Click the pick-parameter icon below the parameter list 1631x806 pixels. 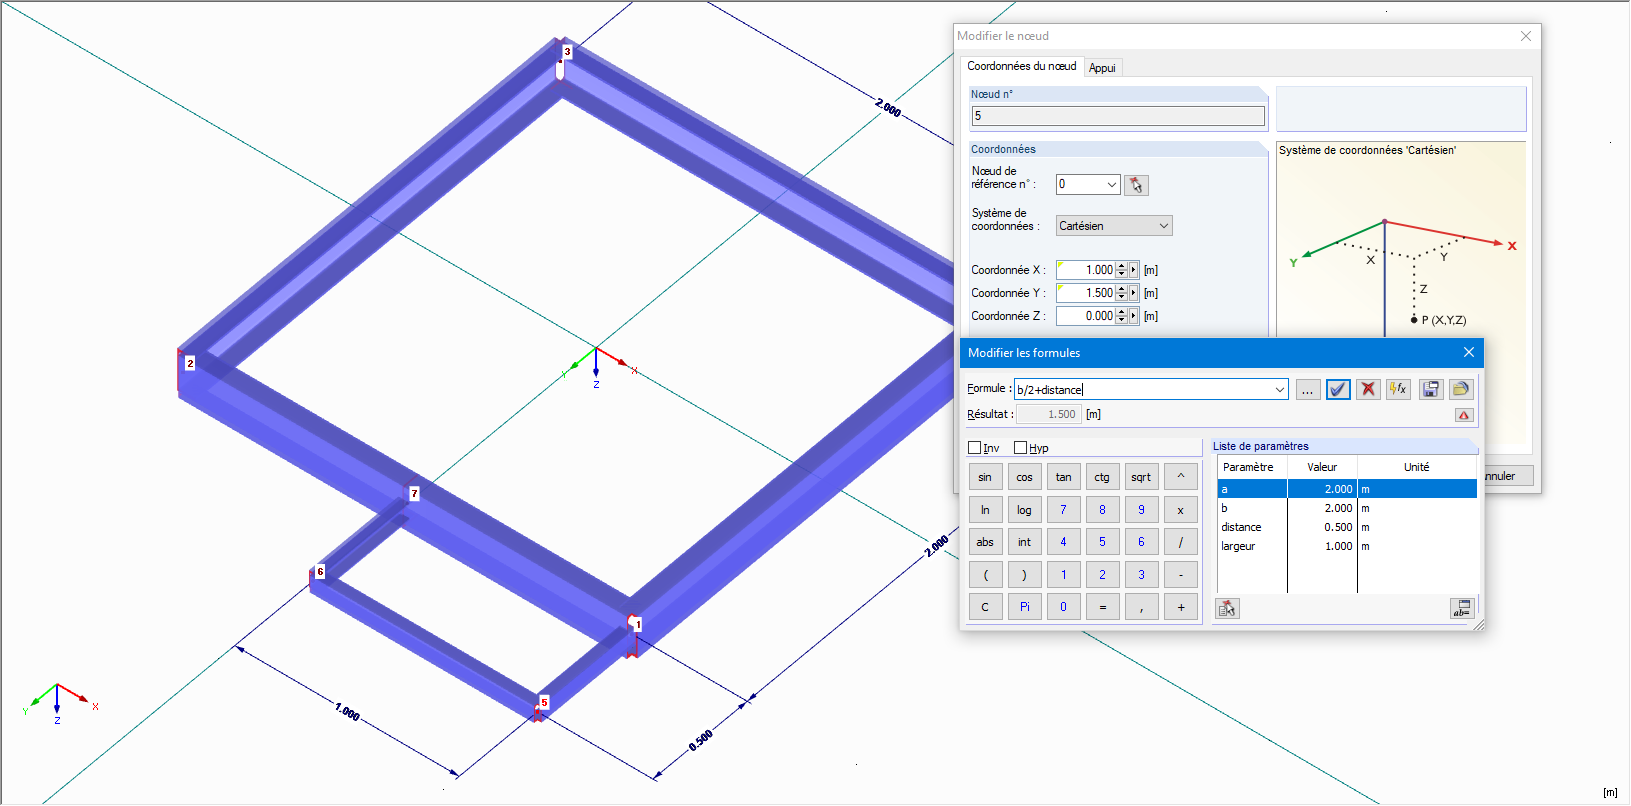tap(1227, 608)
